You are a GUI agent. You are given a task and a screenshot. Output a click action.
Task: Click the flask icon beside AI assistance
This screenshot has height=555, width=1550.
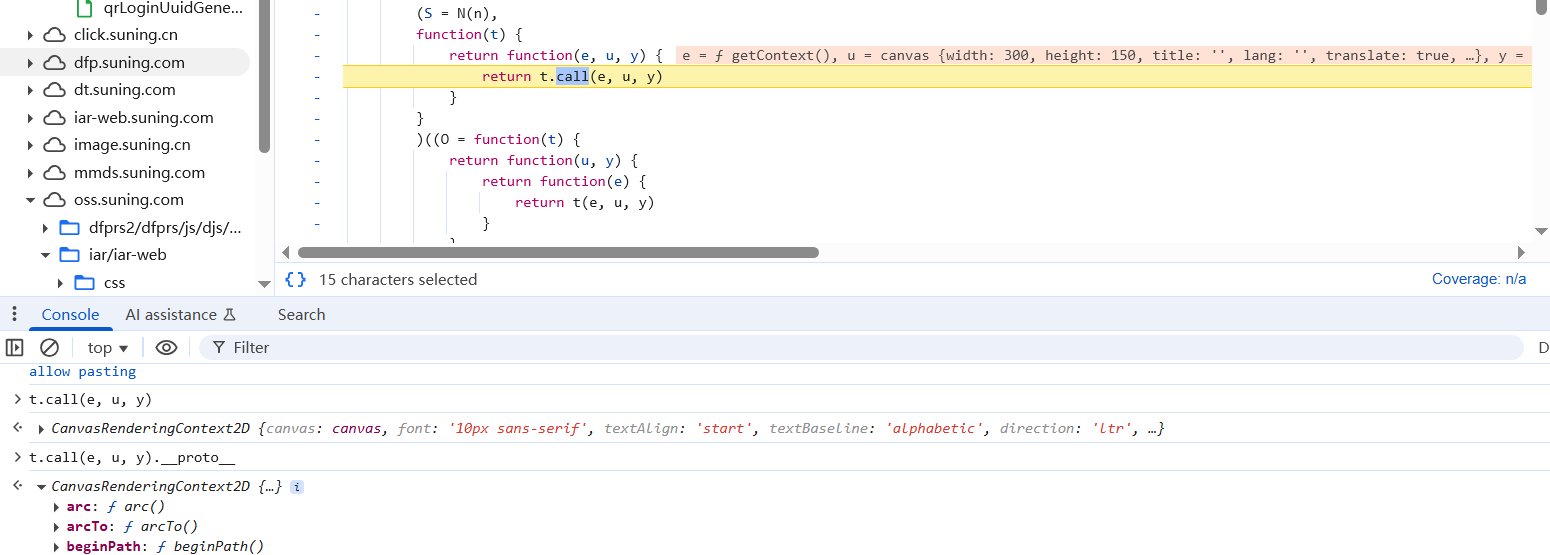(229, 314)
